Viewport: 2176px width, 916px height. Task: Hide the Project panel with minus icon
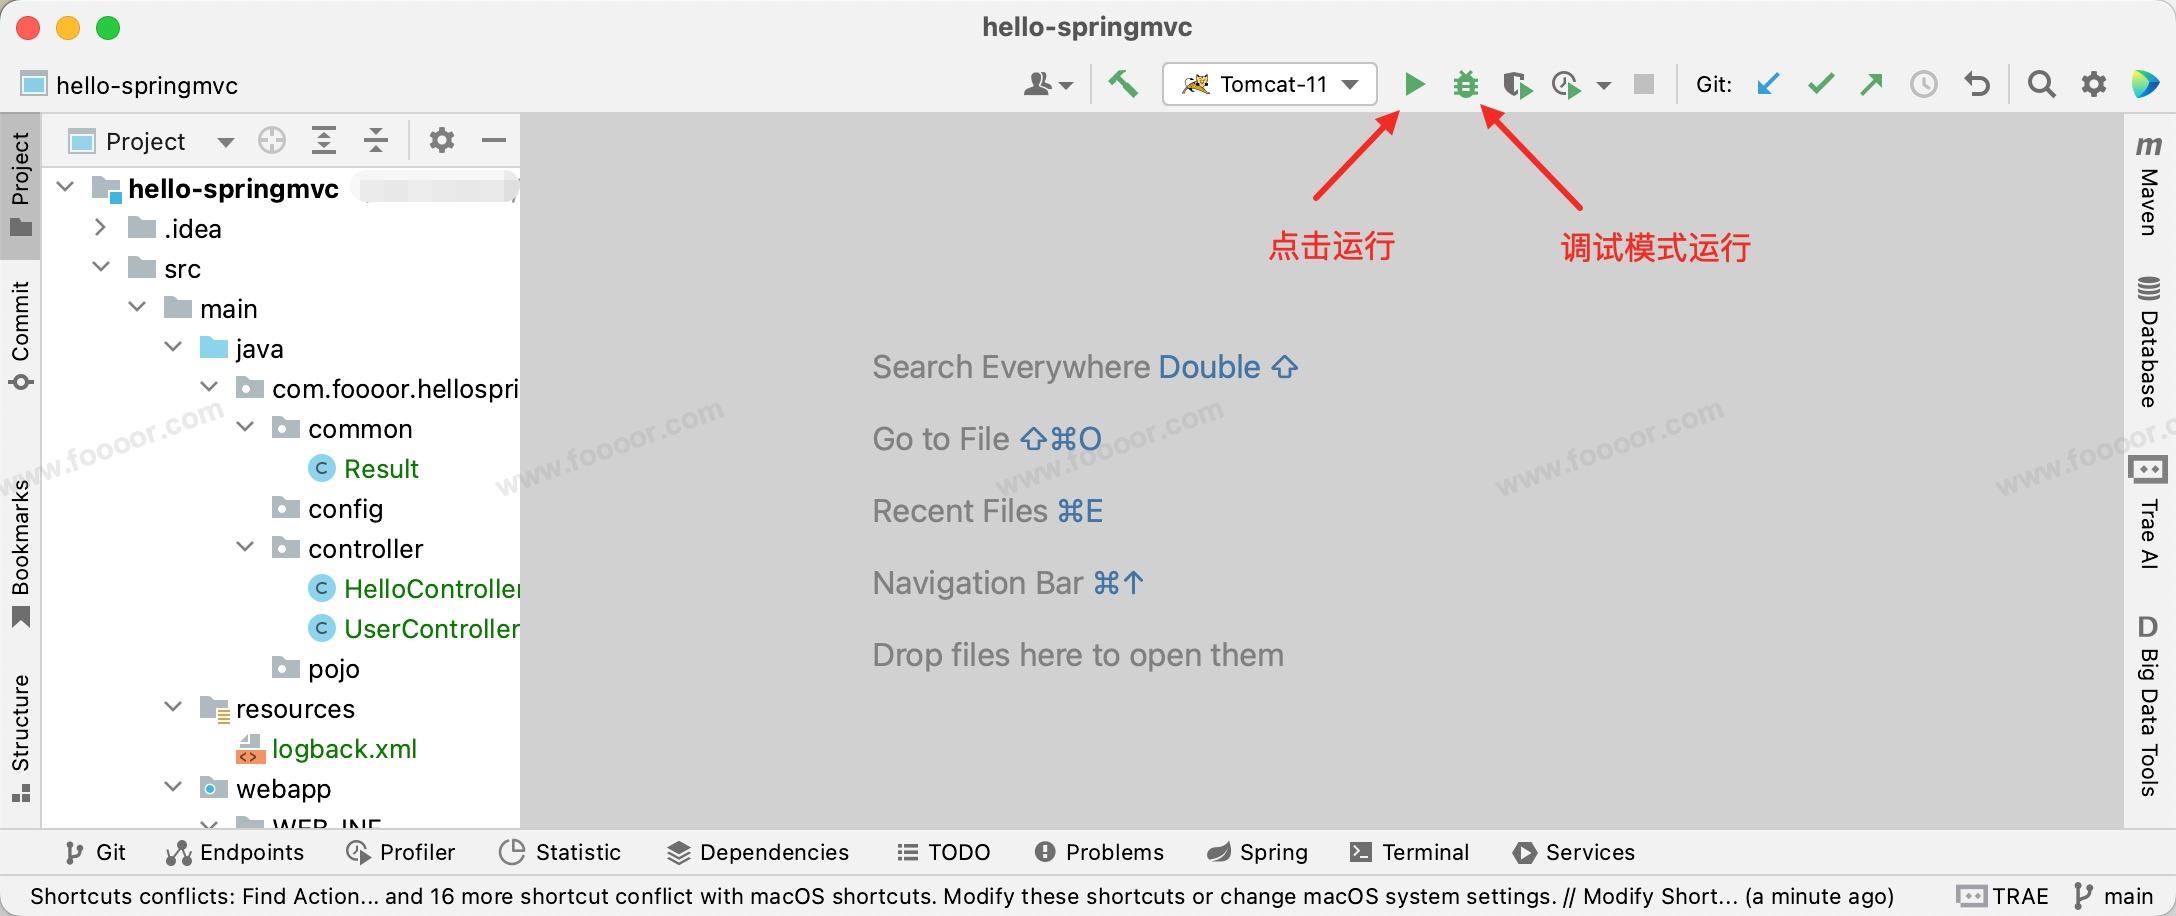coord(494,141)
